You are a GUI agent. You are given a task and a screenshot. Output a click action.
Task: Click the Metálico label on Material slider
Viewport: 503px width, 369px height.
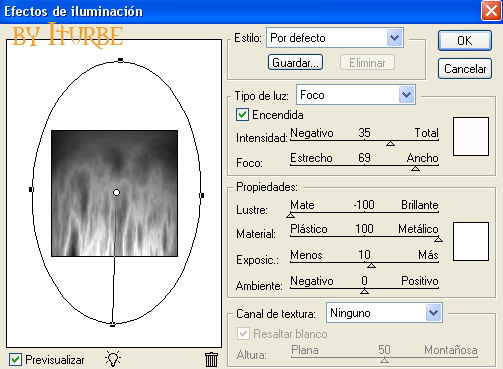click(x=418, y=229)
